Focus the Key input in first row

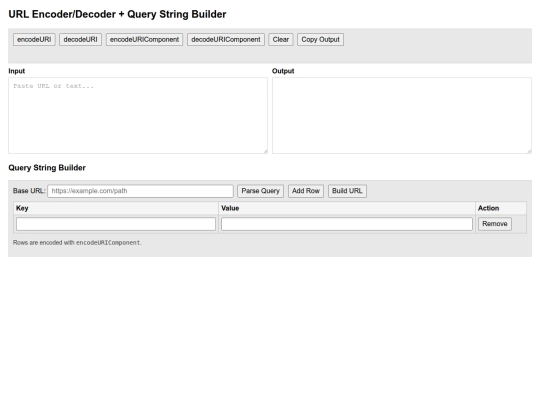pos(116,224)
